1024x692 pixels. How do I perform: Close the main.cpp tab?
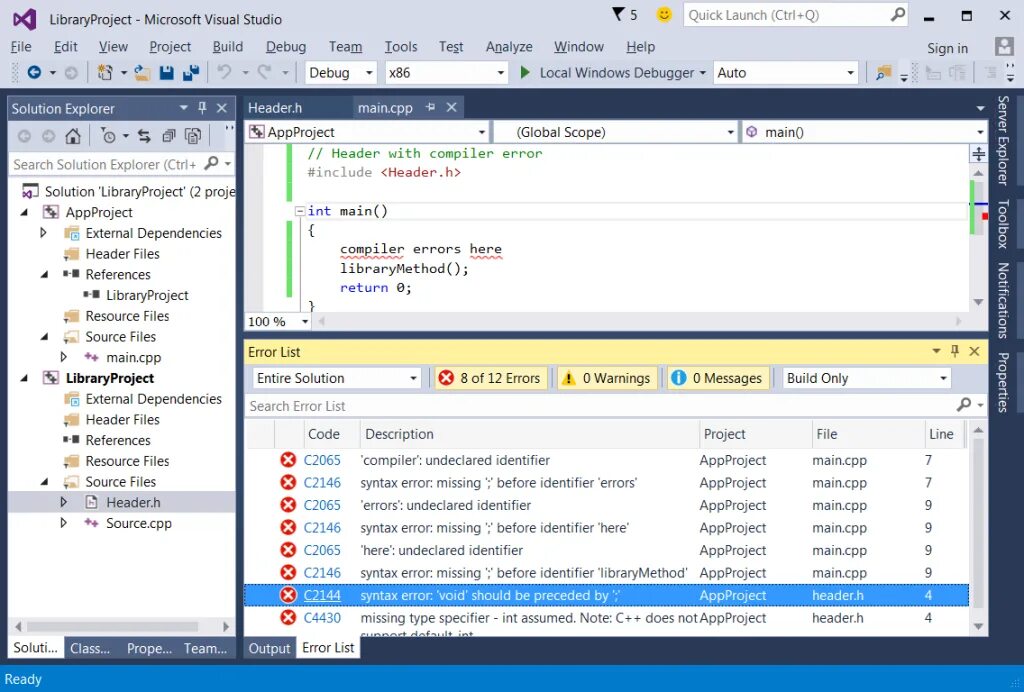pyautogui.click(x=451, y=107)
